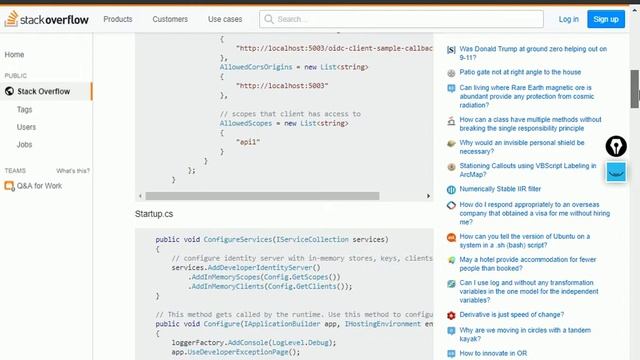Click site icon beside Derivative speed of change
The image size is (640, 360).
click(451, 315)
